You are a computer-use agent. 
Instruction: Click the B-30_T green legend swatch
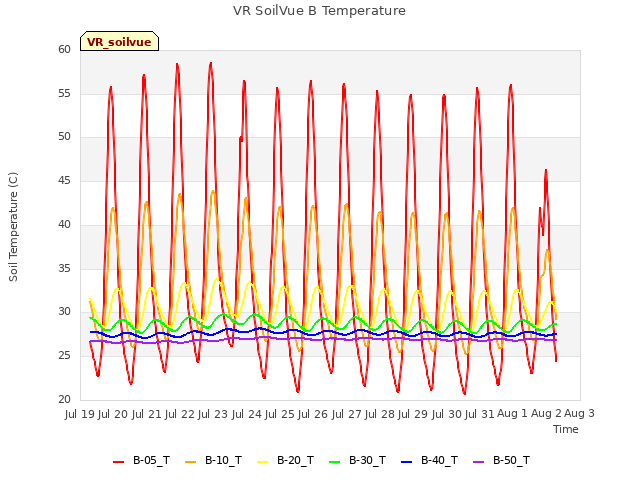click(334, 462)
